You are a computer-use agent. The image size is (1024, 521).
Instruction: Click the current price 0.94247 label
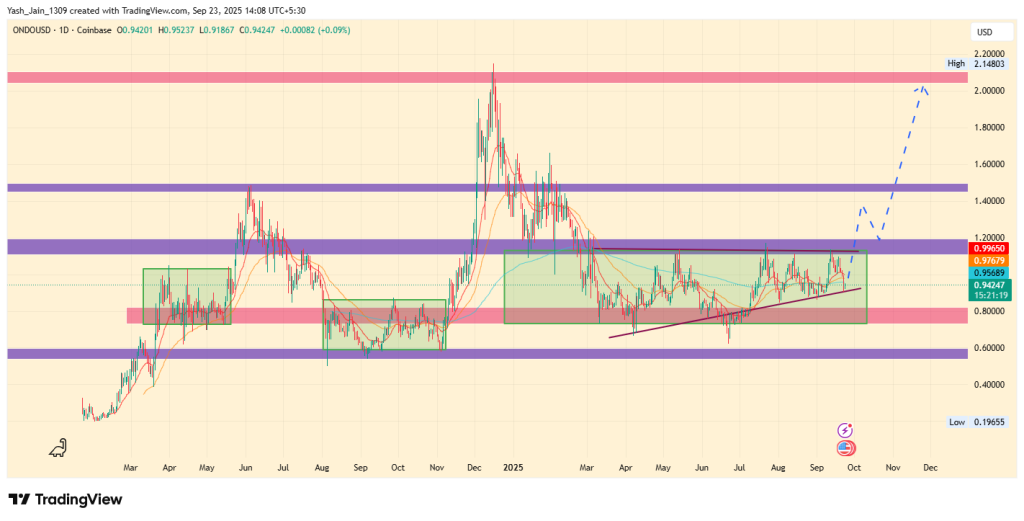pos(989,284)
